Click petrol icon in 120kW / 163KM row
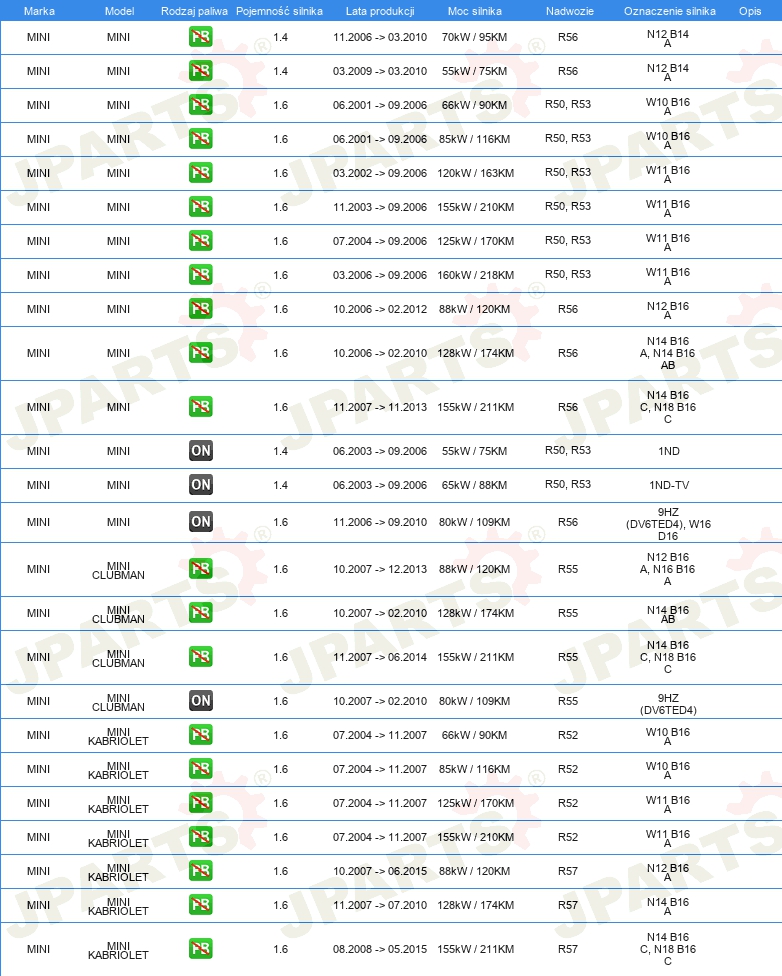The image size is (782, 976). (200, 172)
